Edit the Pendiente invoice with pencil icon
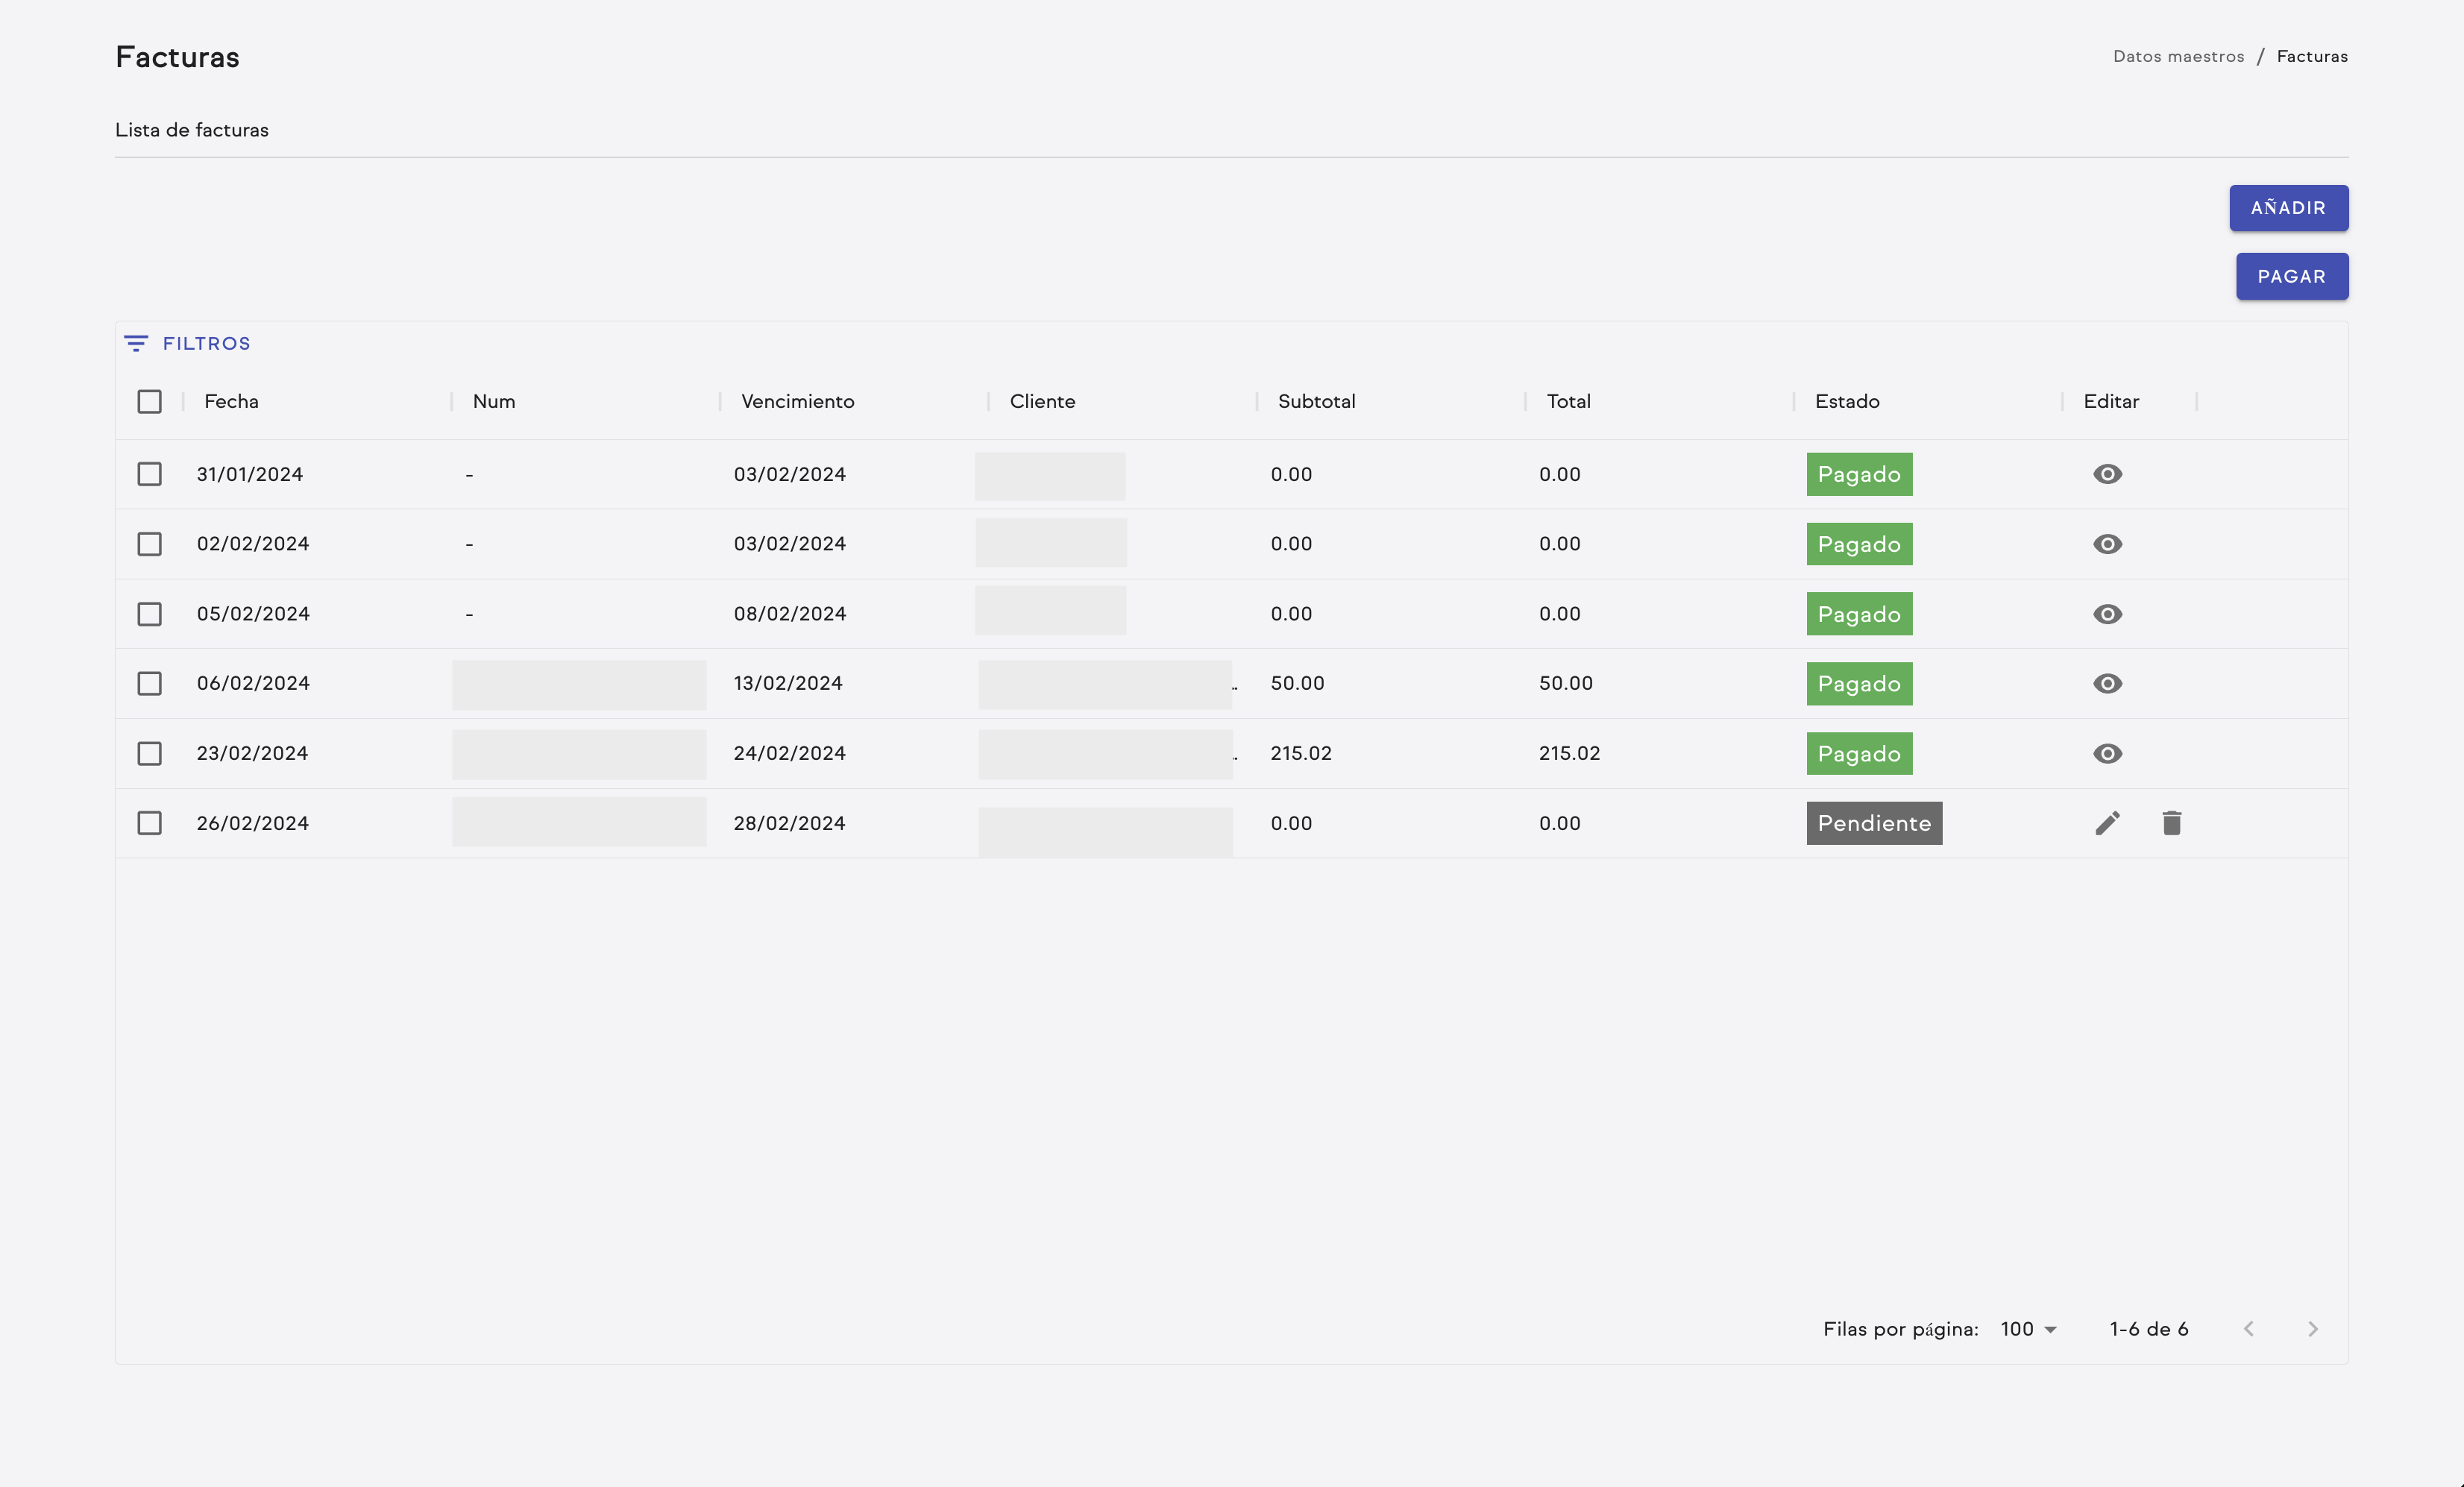This screenshot has width=2464, height=1487. pyautogui.click(x=2107, y=823)
